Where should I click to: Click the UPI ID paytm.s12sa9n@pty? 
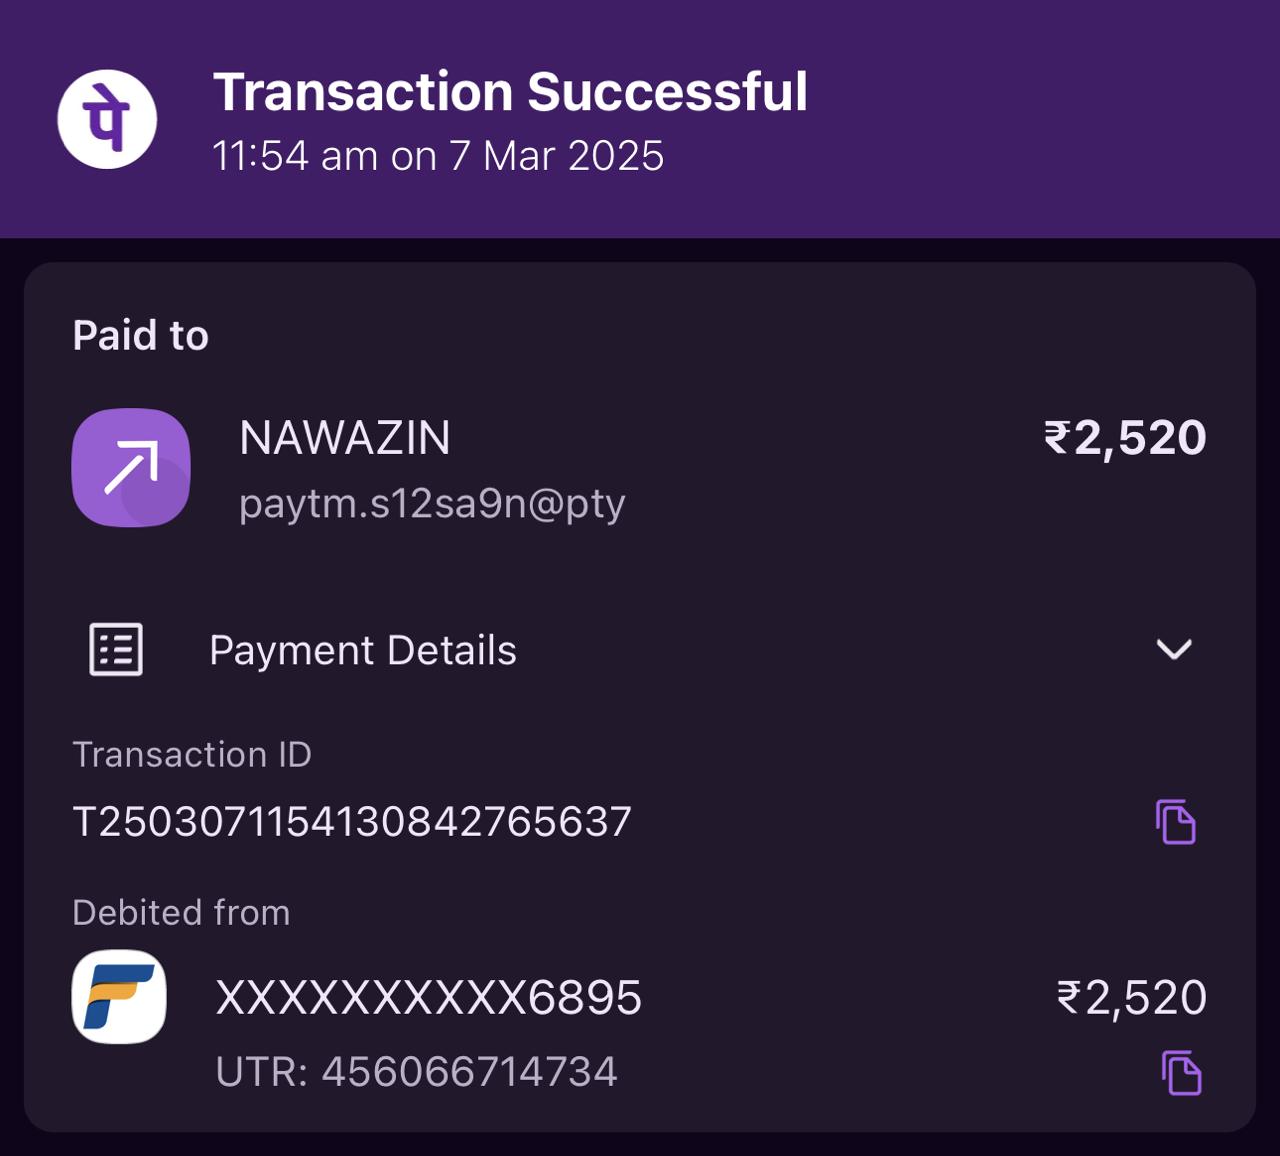[432, 503]
